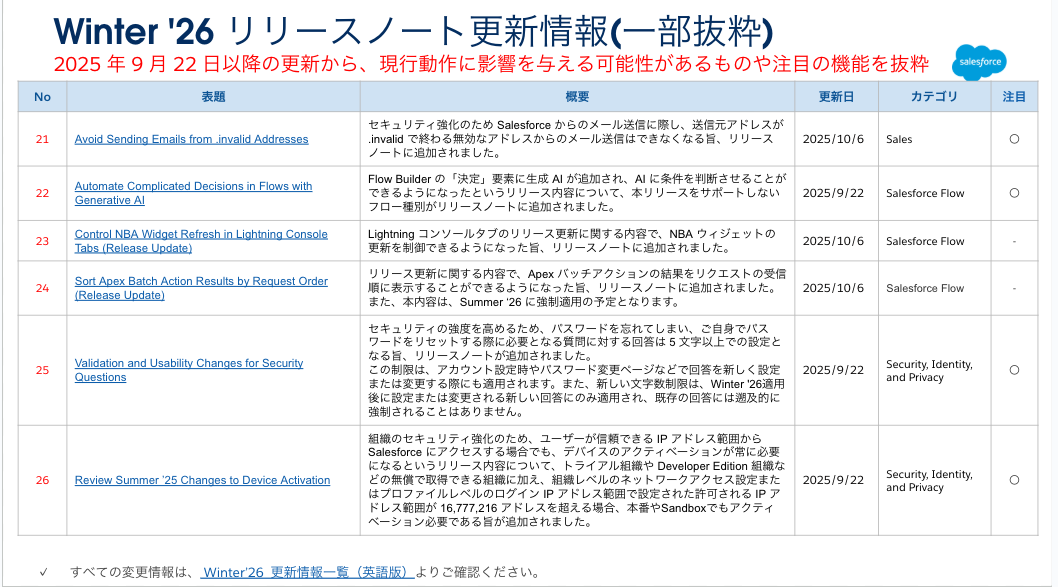Click the 2025/9/22 date in row 22

[x=833, y=193]
